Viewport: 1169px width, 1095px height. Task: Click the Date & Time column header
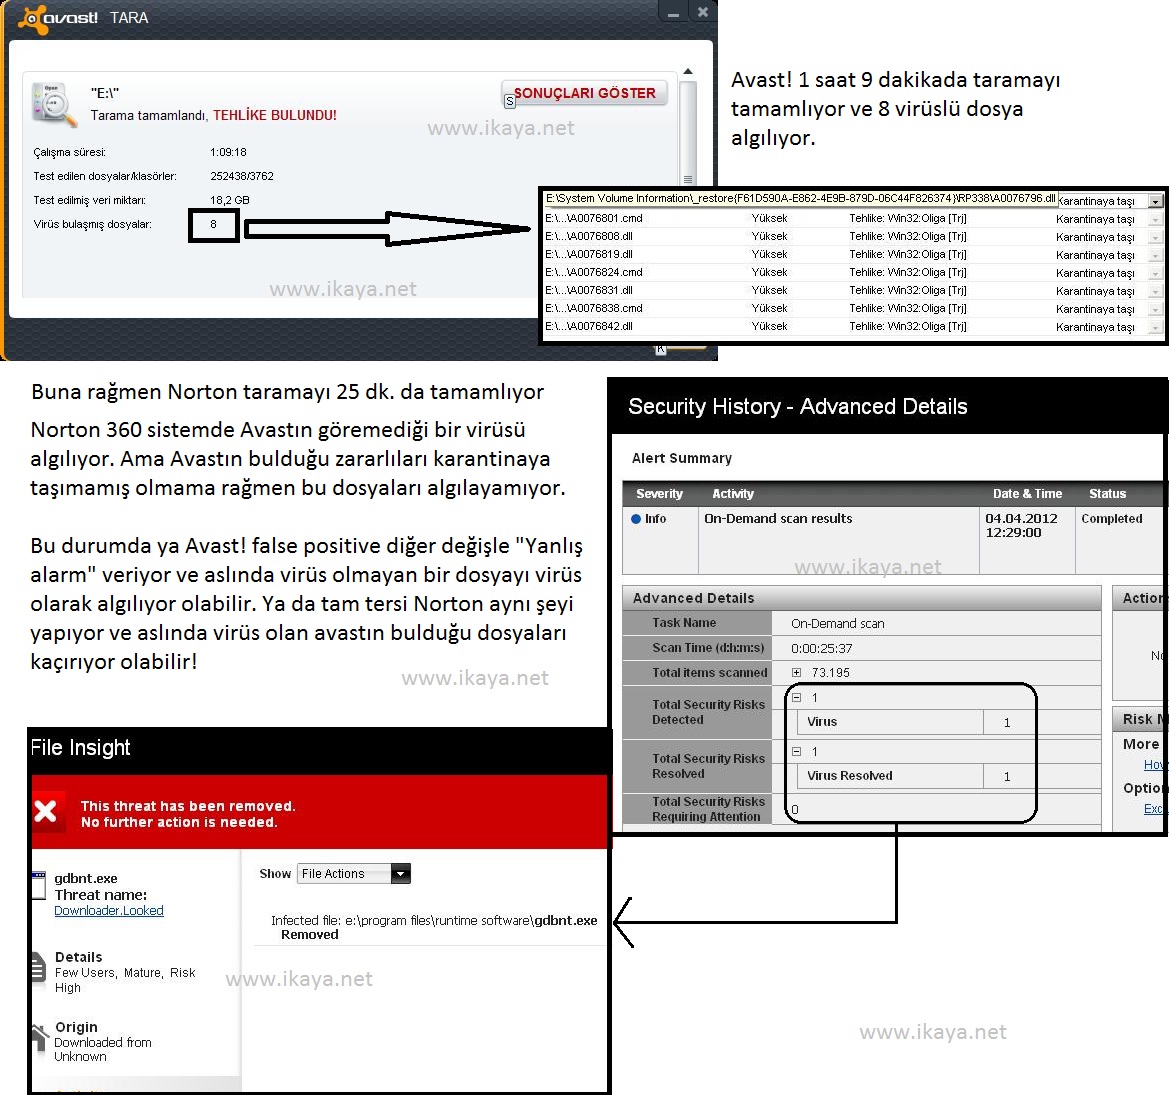[1027, 493]
